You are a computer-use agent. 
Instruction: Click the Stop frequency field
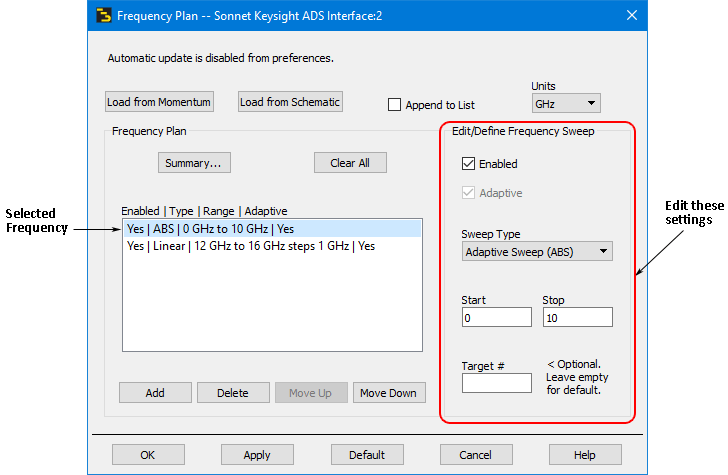click(578, 318)
